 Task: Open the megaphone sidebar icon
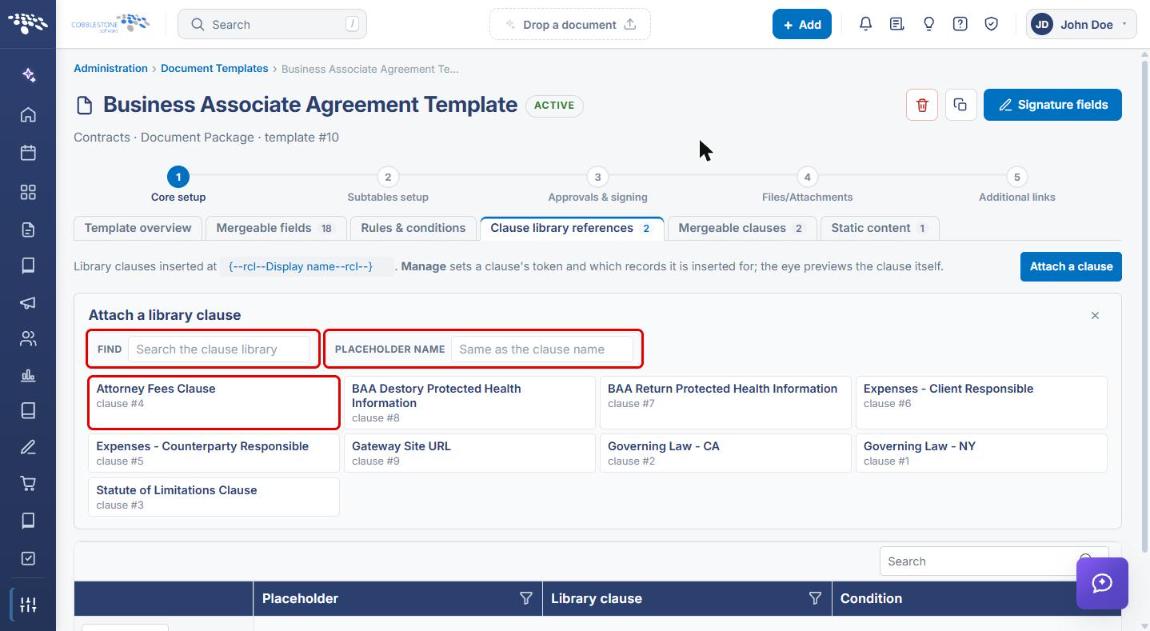coord(28,302)
